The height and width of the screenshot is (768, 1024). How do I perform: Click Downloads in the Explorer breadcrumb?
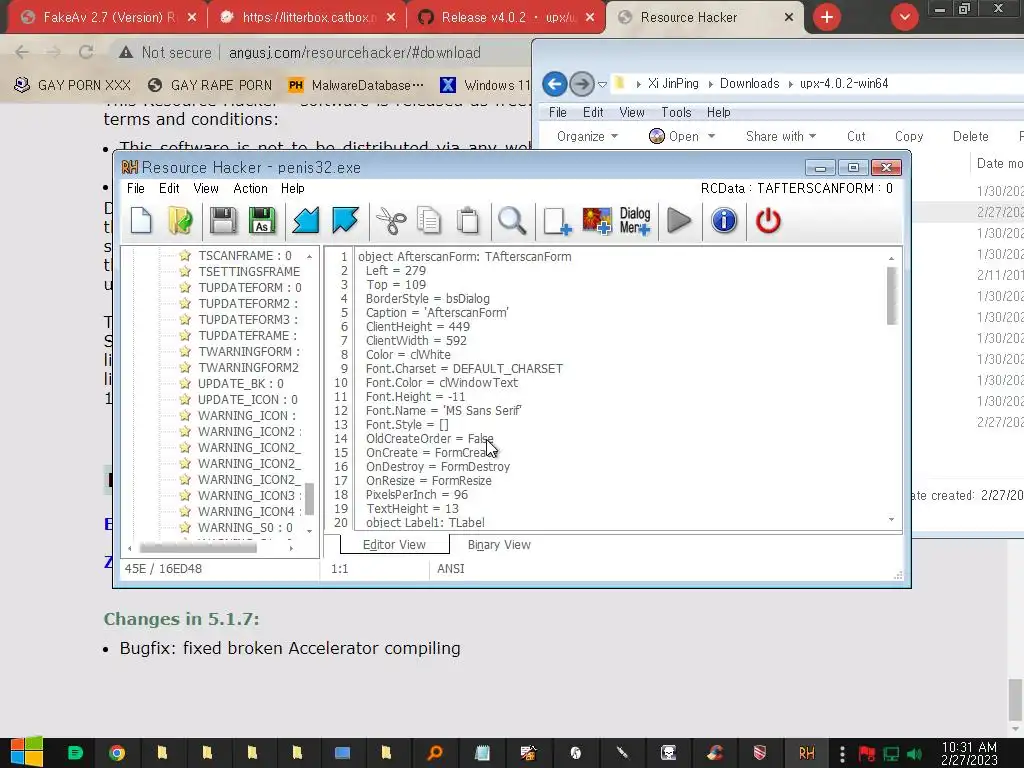[x=749, y=84]
